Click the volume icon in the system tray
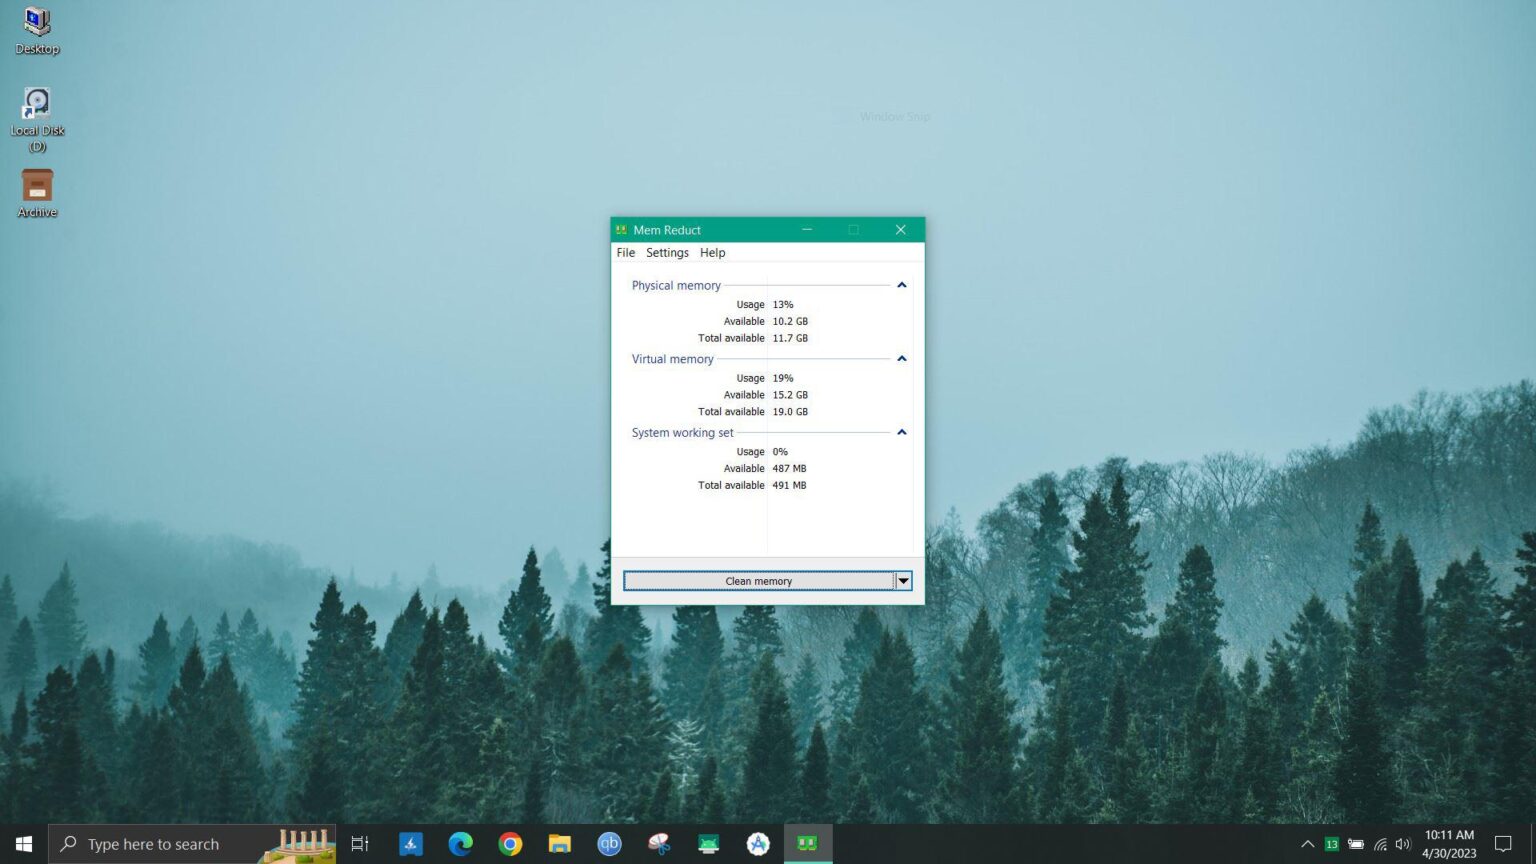 point(1402,843)
